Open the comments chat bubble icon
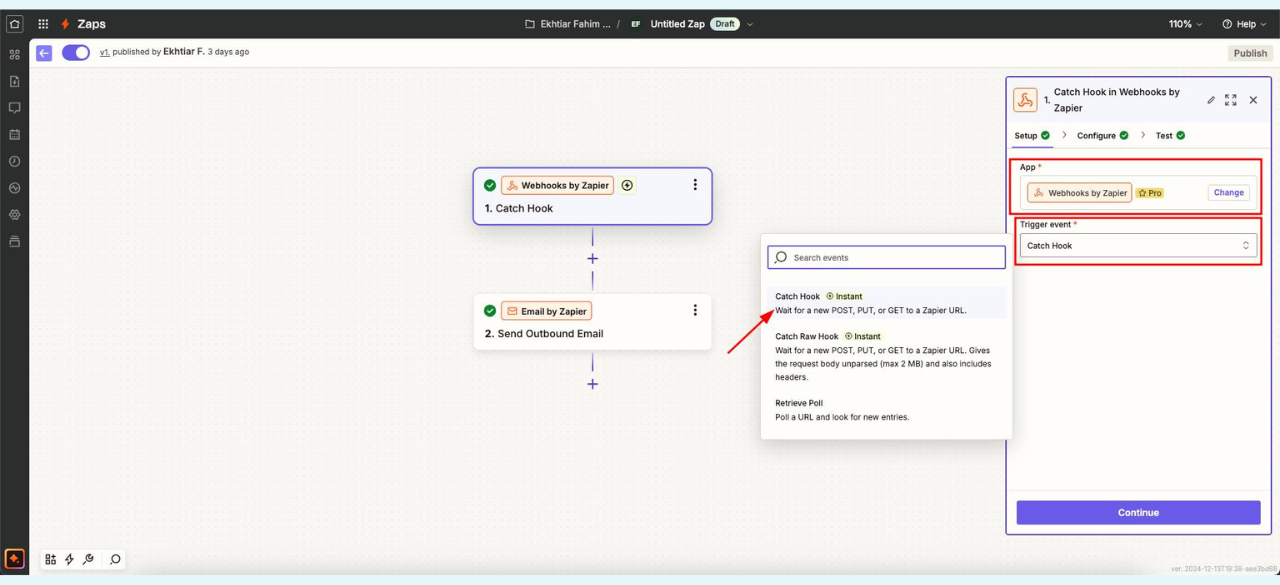1280x585 pixels. pos(14,108)
